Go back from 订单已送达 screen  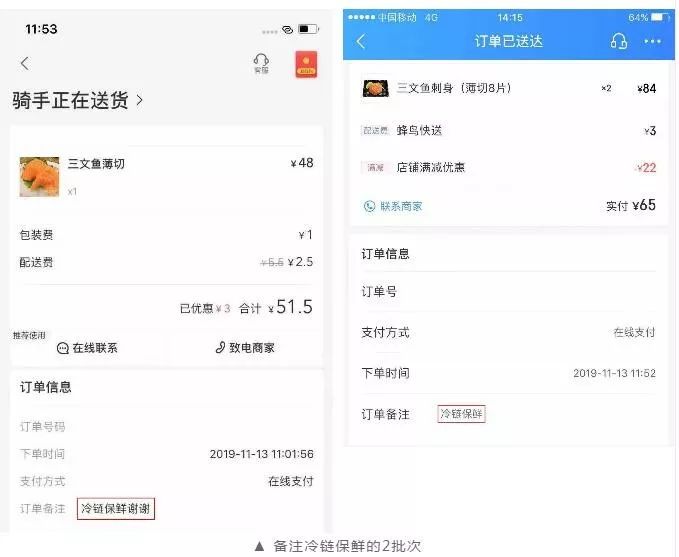[361, 42]
